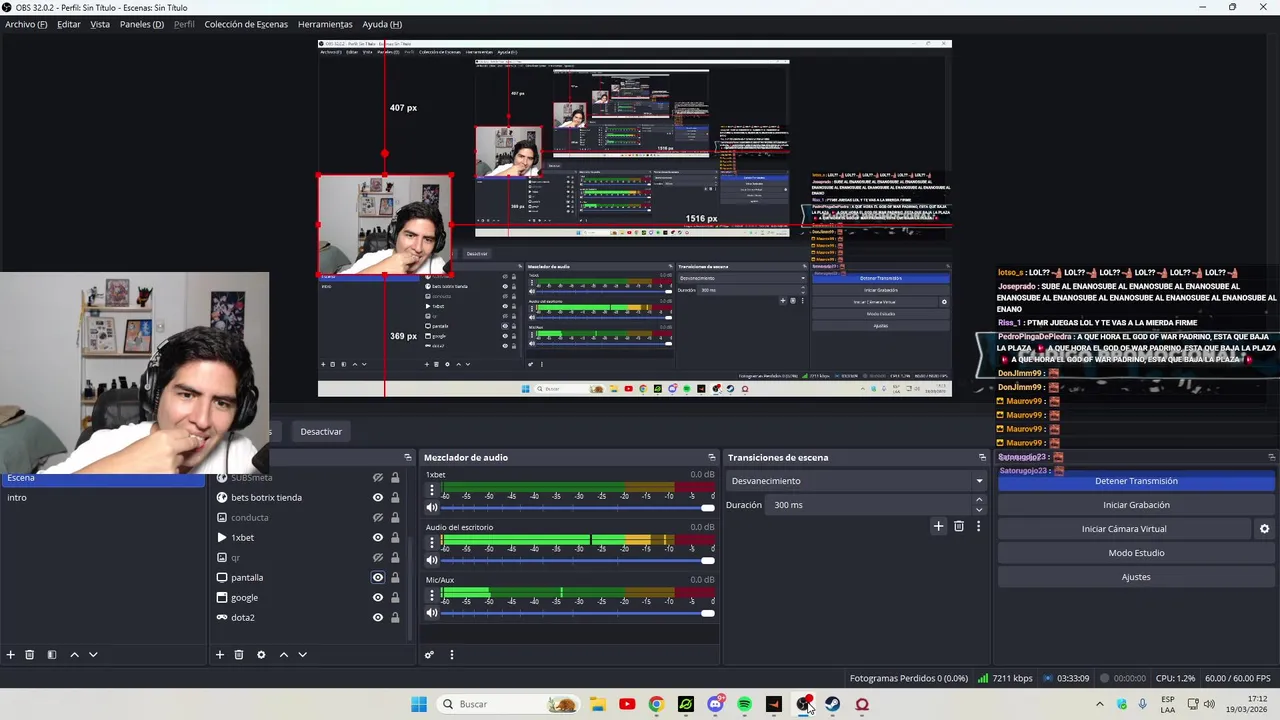Open the Ayuda menu
This screenshot has width=1280, height=720.
click(x=382, y=24)
